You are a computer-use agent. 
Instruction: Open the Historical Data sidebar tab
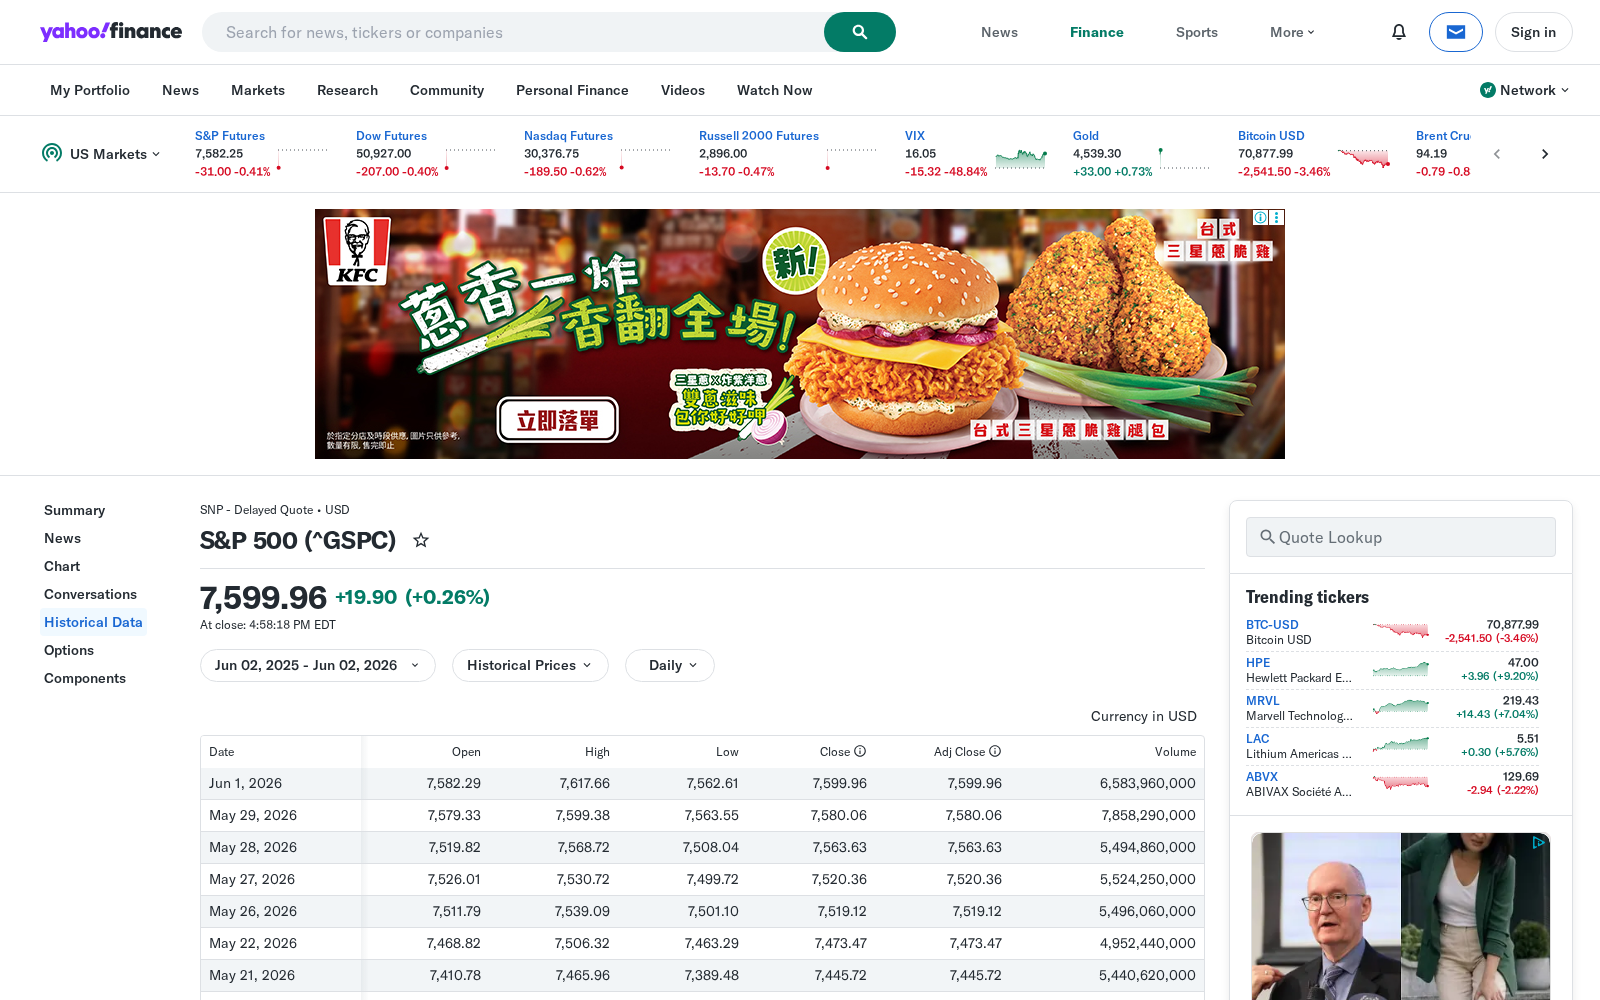click(x=93, y=622)
